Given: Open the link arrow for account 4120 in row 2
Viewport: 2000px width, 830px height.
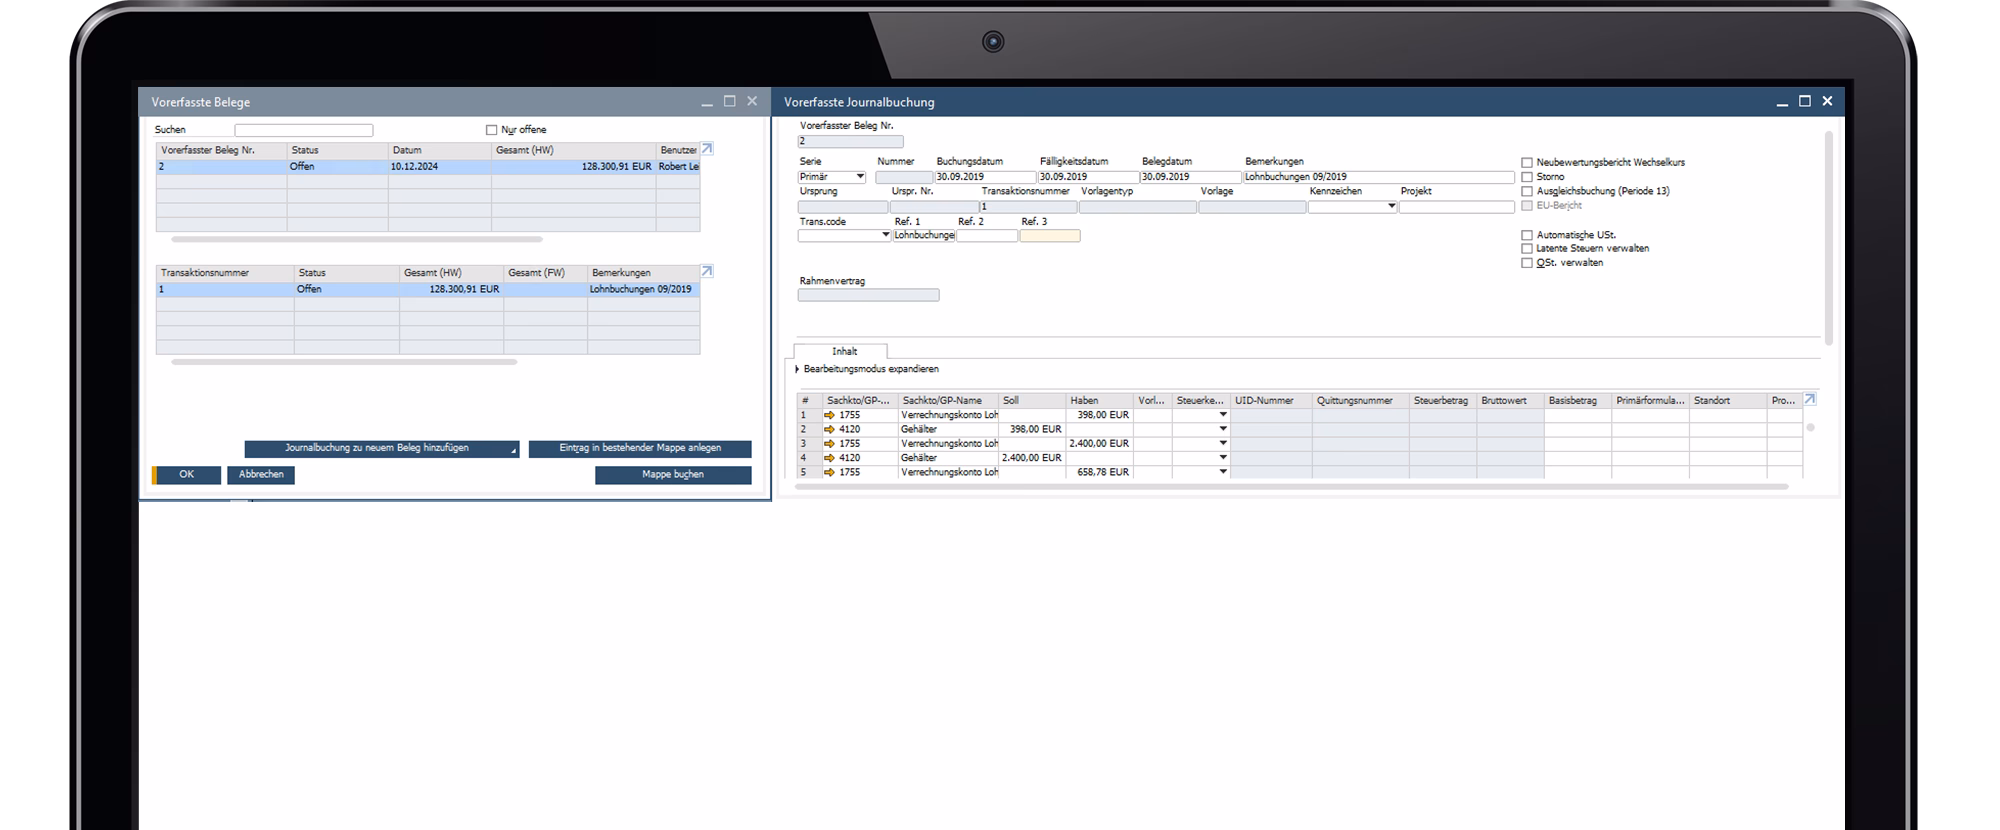Looking at the screenshot, I should click(x=829, y=429).
